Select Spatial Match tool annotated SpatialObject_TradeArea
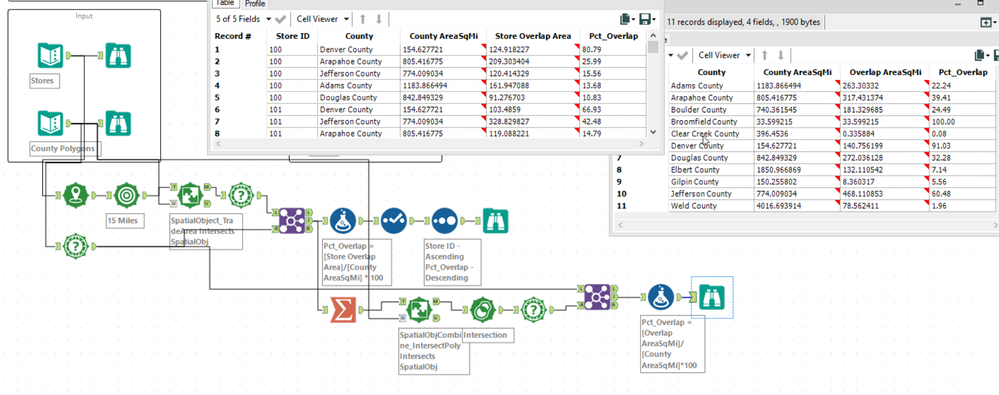This screenshot has width=999, height=395. pos(189,195)
